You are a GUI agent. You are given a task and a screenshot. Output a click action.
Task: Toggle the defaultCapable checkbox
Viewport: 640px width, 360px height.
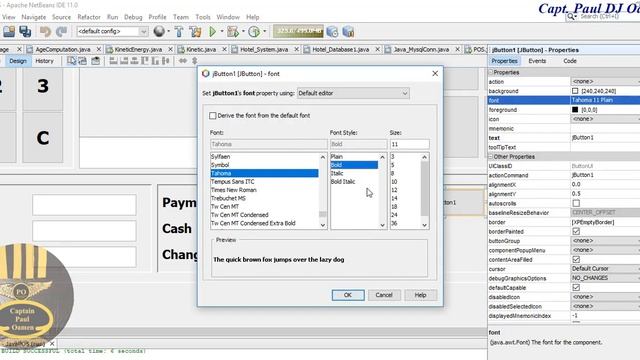click(576, 288)
